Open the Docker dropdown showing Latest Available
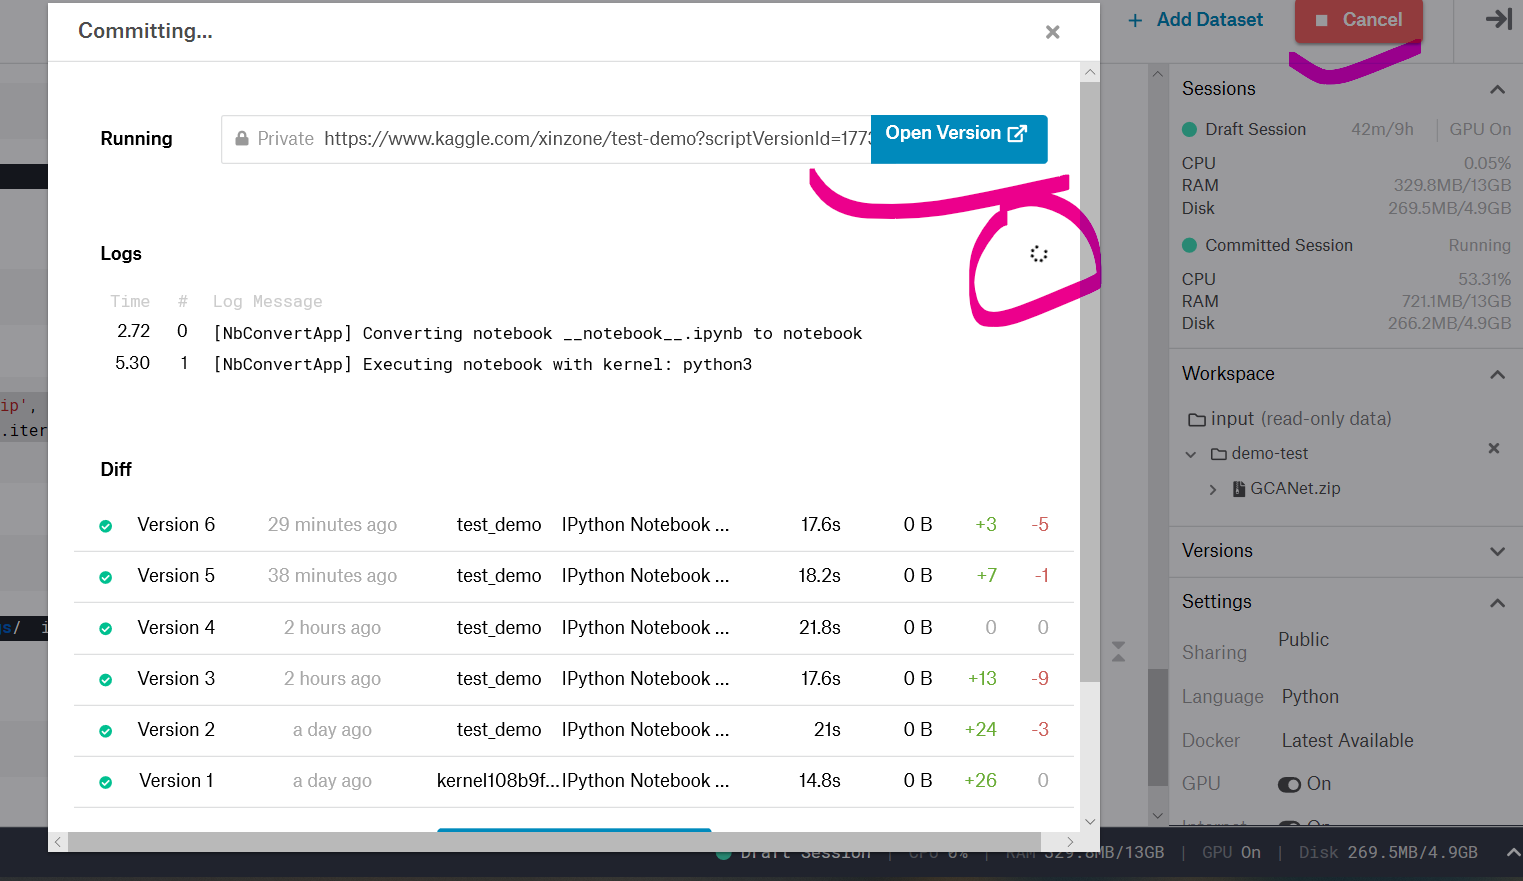Image resolution: width=1523 pixels, height=881 pixels. click(x=1347, y=741)
